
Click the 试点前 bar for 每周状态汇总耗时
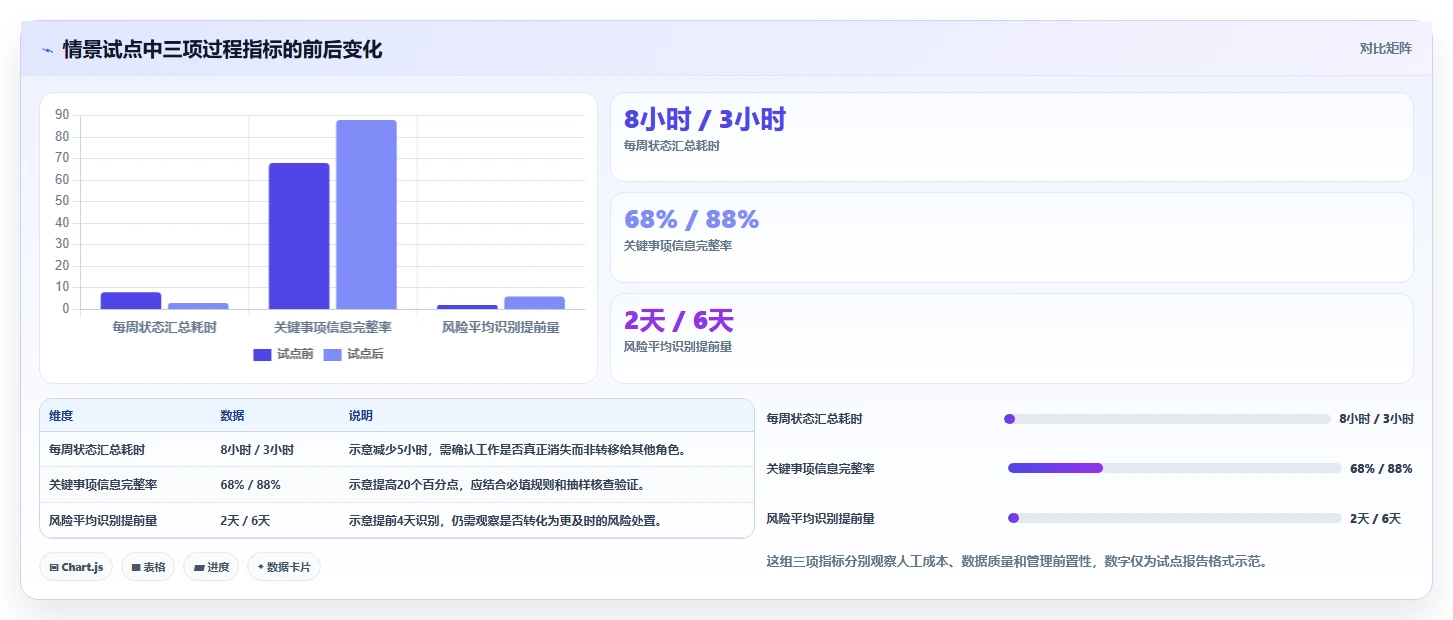click(x=131, y=300)
